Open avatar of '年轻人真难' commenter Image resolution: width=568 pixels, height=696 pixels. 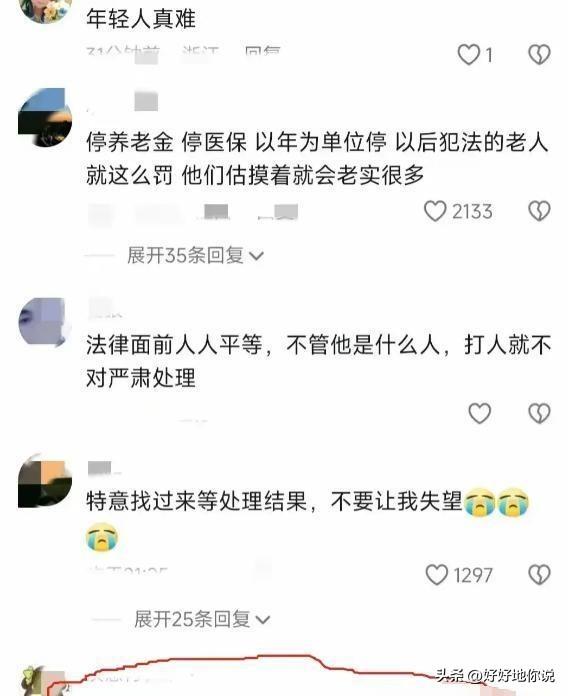(x=45, y=11)
